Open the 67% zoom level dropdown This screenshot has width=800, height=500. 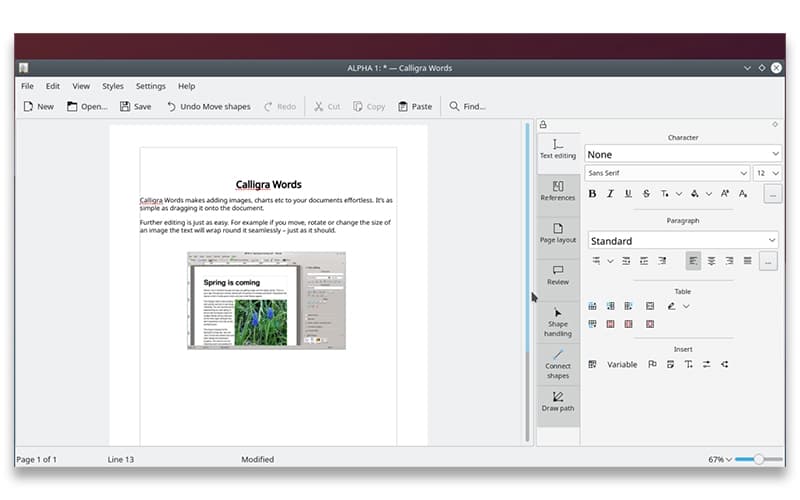point(720,460)
